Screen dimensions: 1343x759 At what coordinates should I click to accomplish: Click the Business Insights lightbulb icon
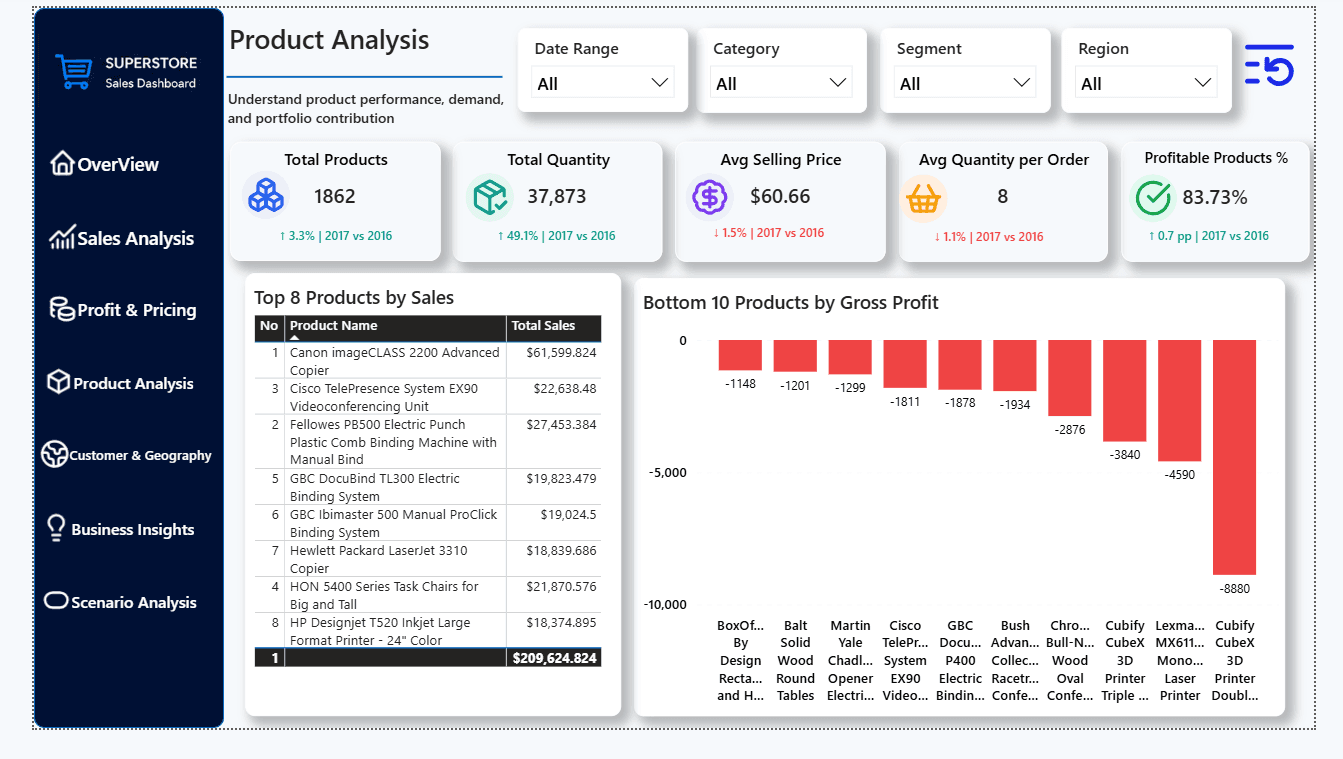[57, 529]
